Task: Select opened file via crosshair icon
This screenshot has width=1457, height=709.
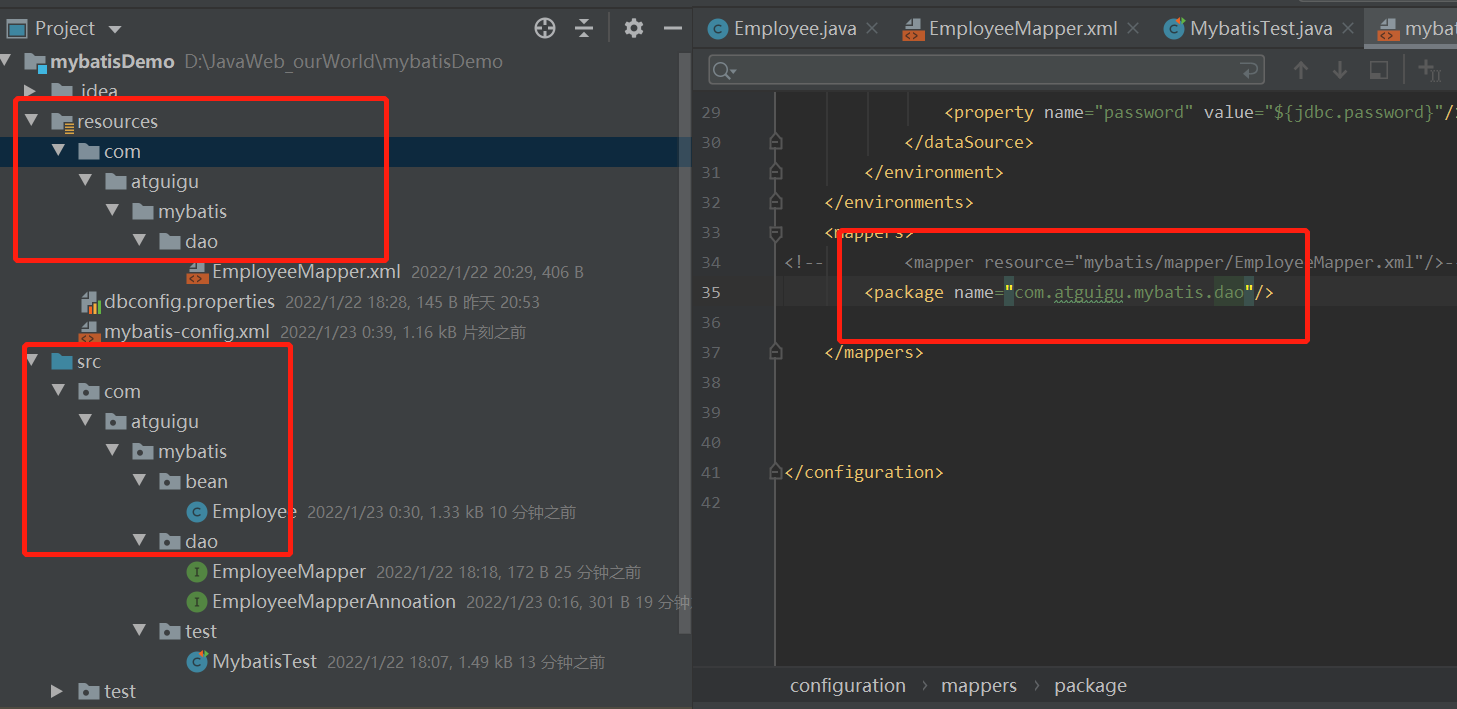Action: 545,28
